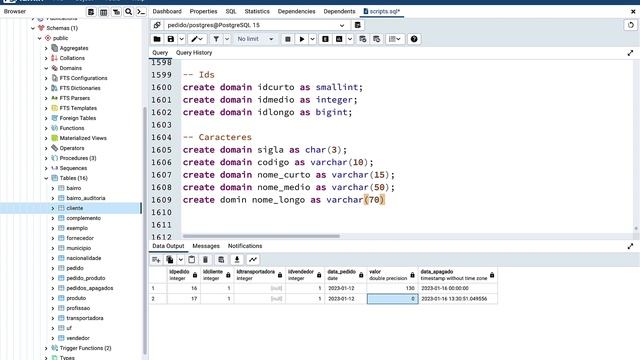Expand the Procedures (3) tree node
This screenshot has height=360, width=640.
(x=46, y=158)
